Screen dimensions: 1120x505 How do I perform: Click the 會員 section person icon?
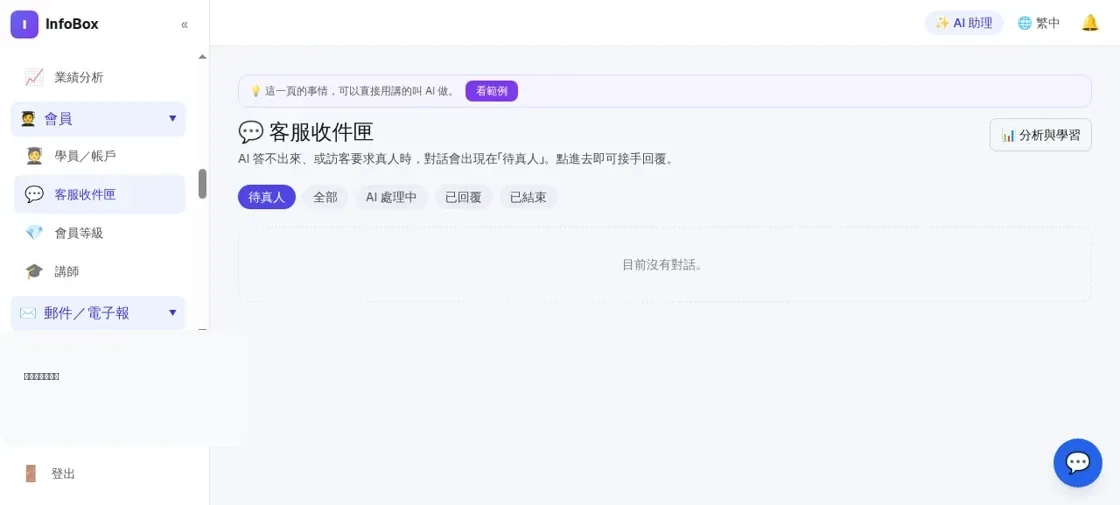28,119
